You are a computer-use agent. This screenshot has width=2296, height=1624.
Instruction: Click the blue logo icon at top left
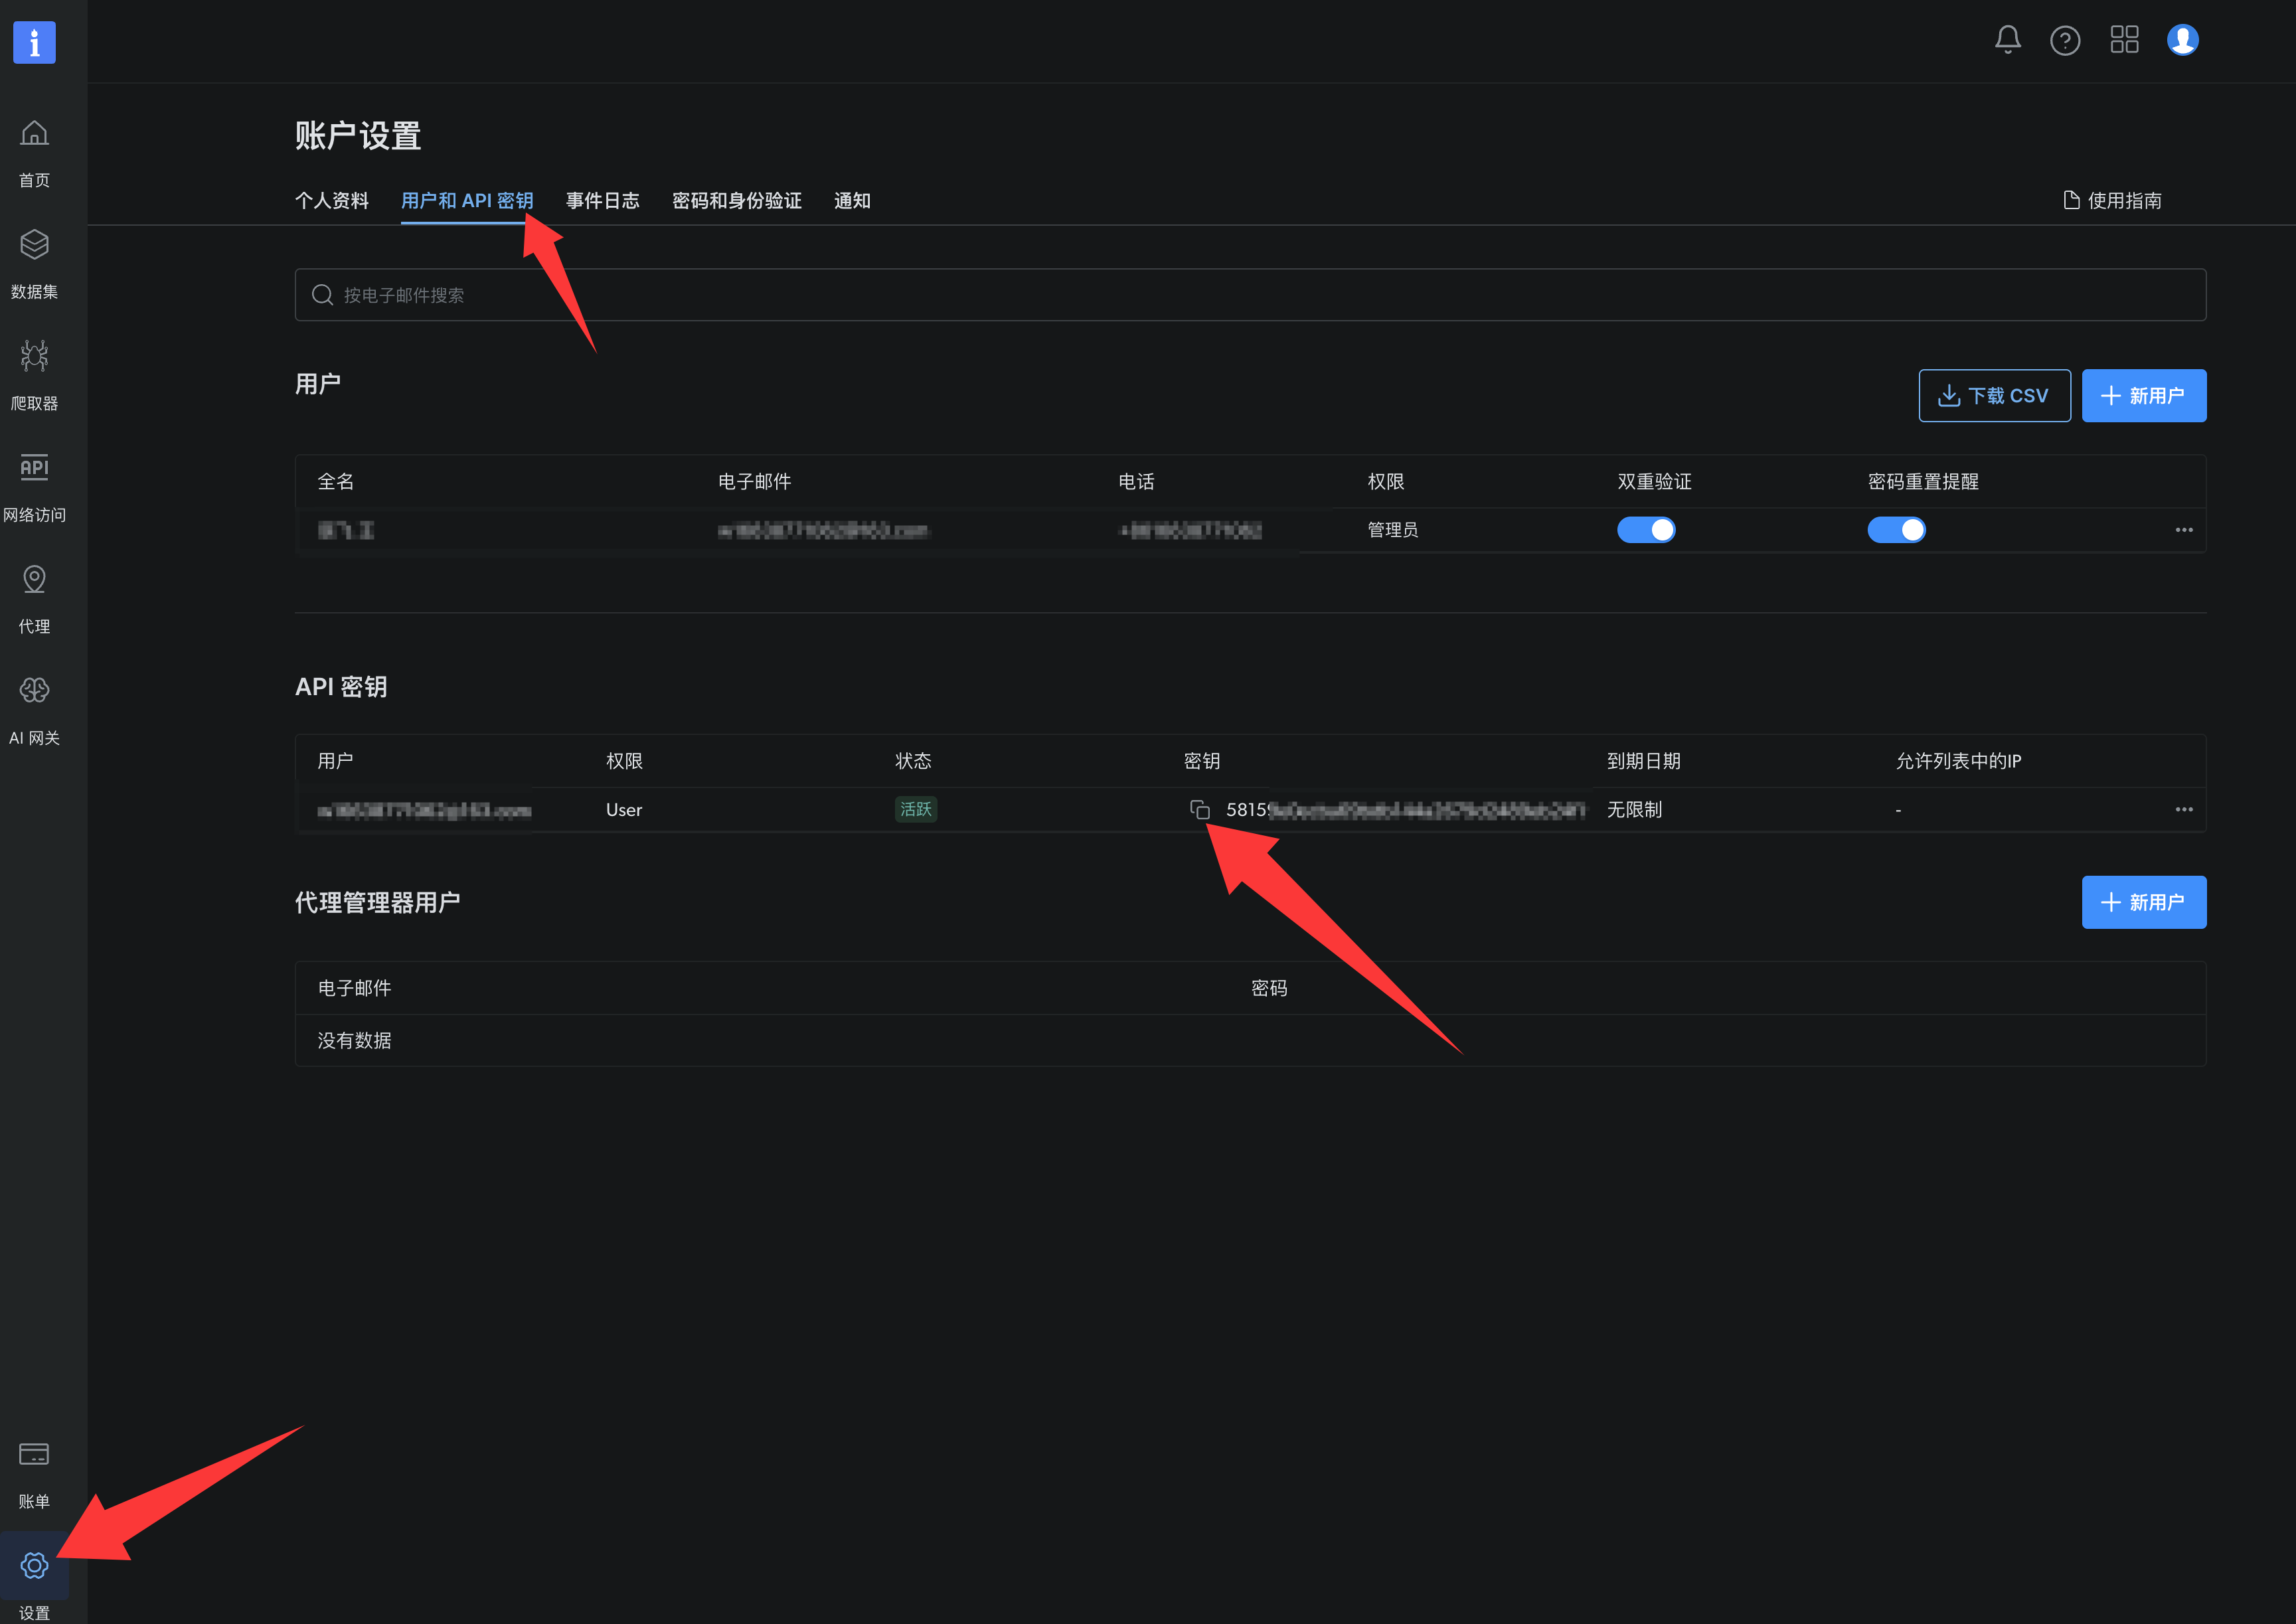click(34, 42)
